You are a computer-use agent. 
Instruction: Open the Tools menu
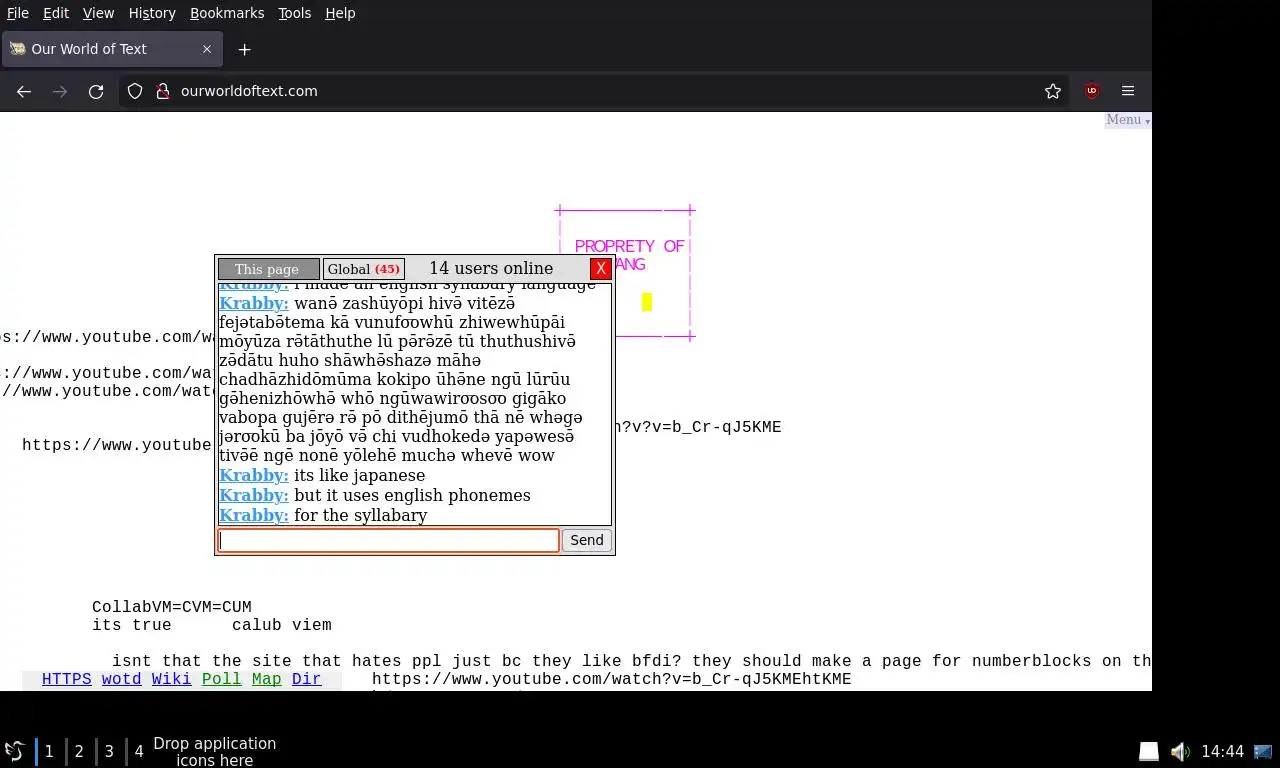[295, 13]
